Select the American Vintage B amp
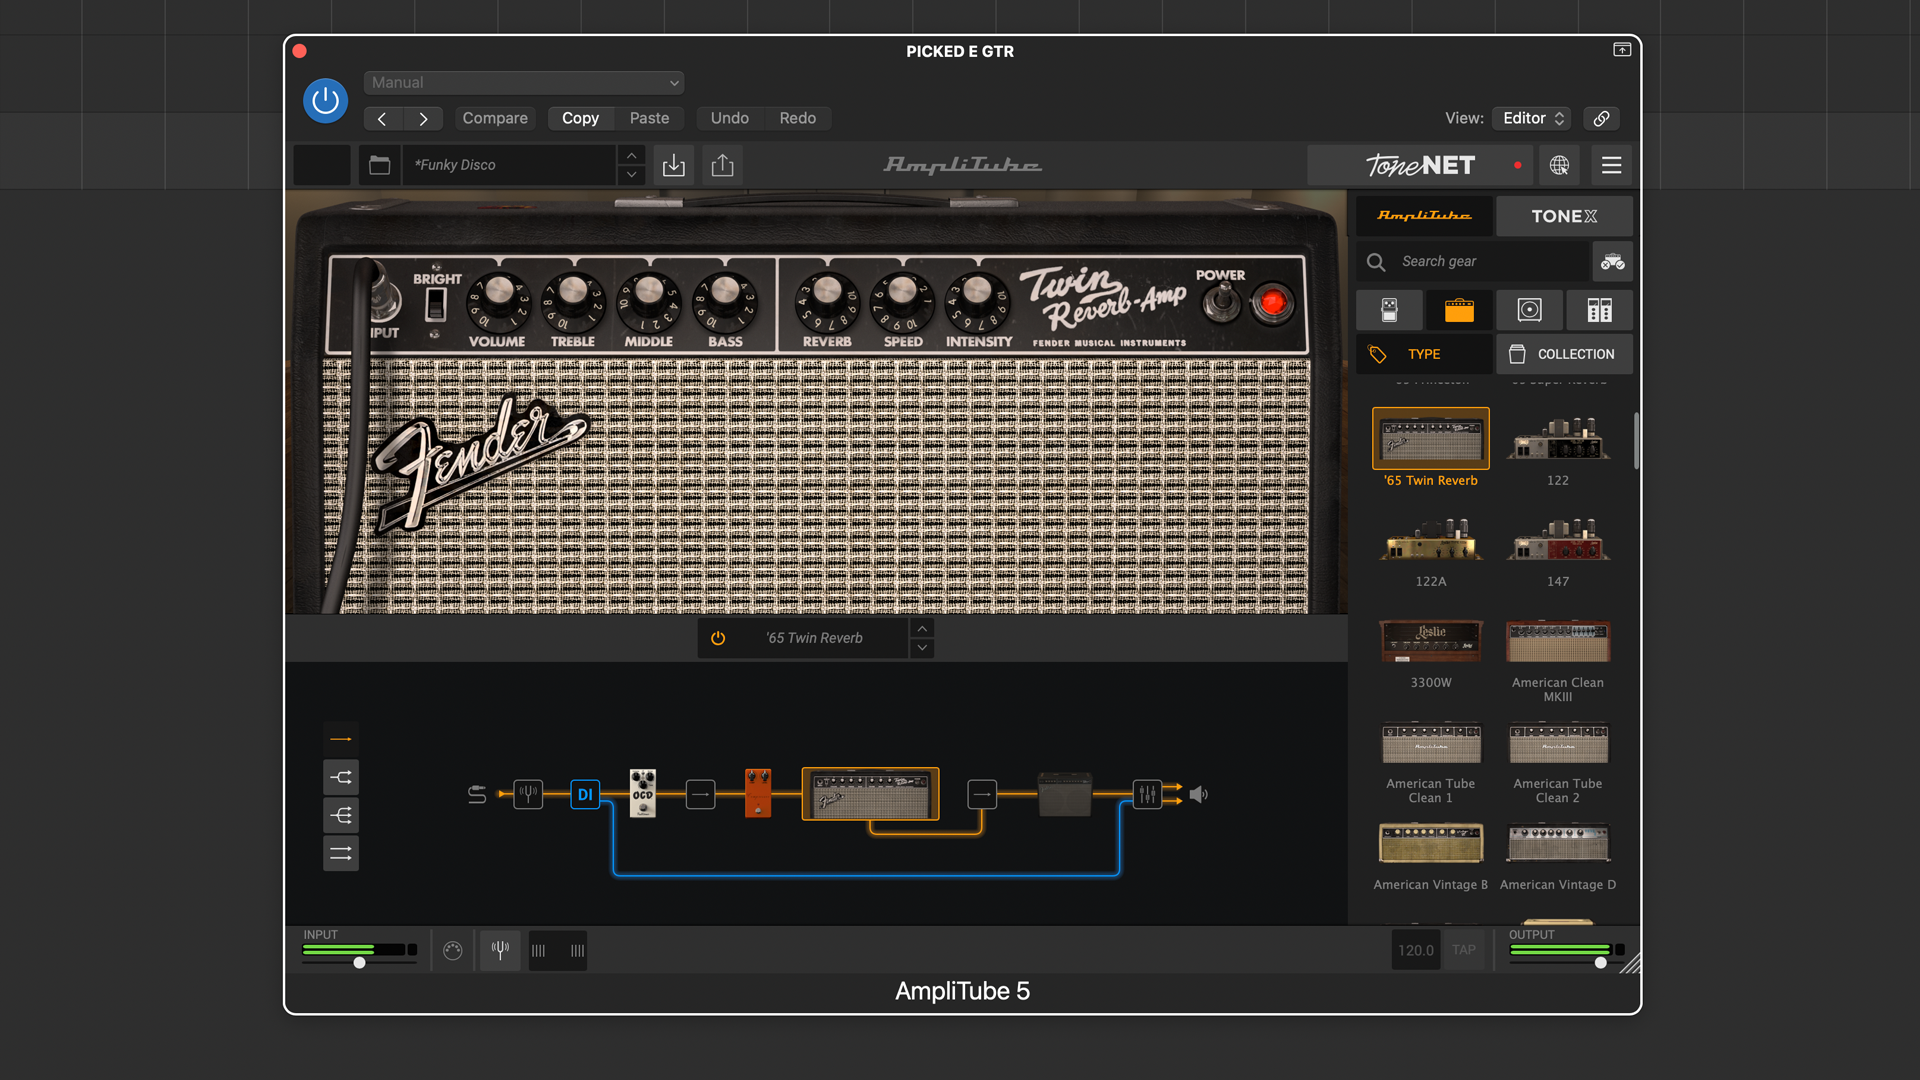Image resolution: width=1920 pixels, height=1080 pixels. (1431, 843)
